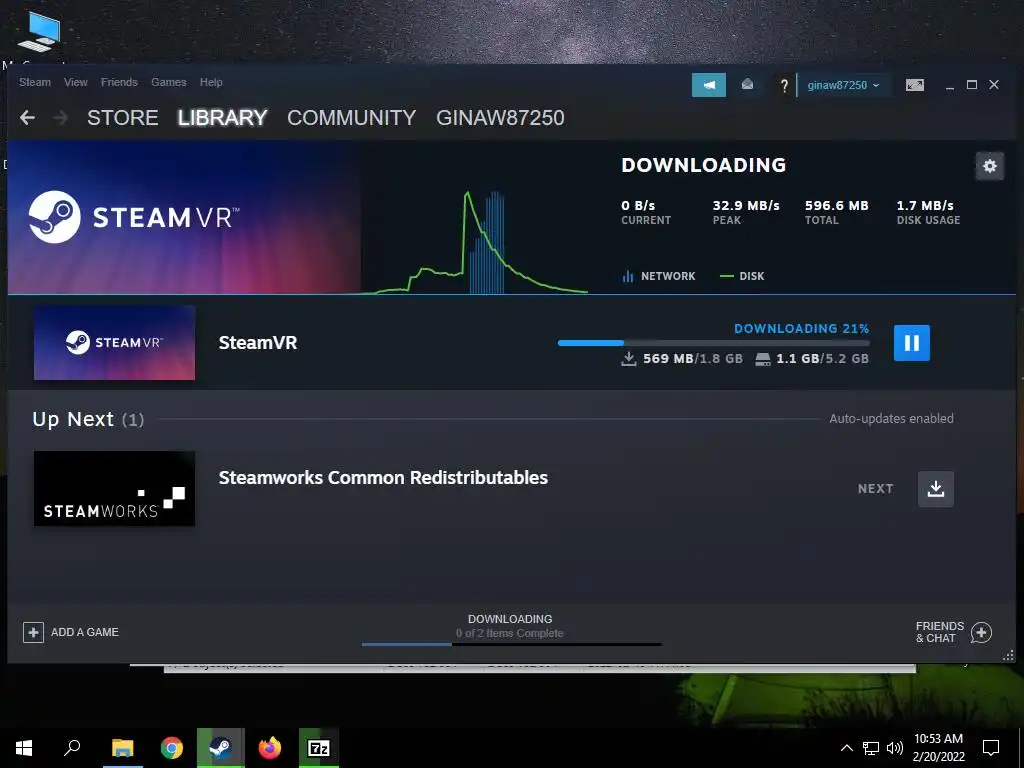Click the window resize grip corner
Image resolution: width=1024 pixels, height=768 pixels.
click(1008, 655)
